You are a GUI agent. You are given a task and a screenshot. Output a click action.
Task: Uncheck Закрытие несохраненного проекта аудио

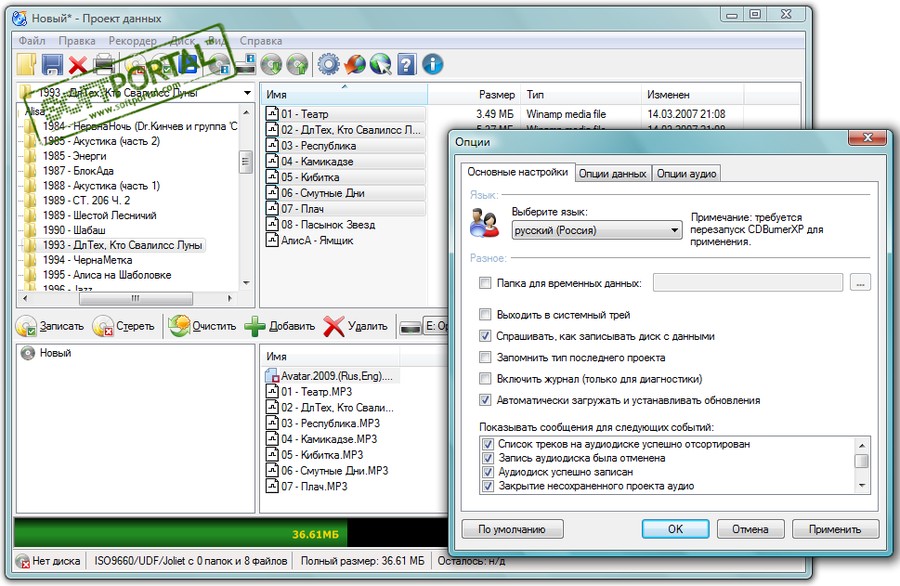coord(488,486)
